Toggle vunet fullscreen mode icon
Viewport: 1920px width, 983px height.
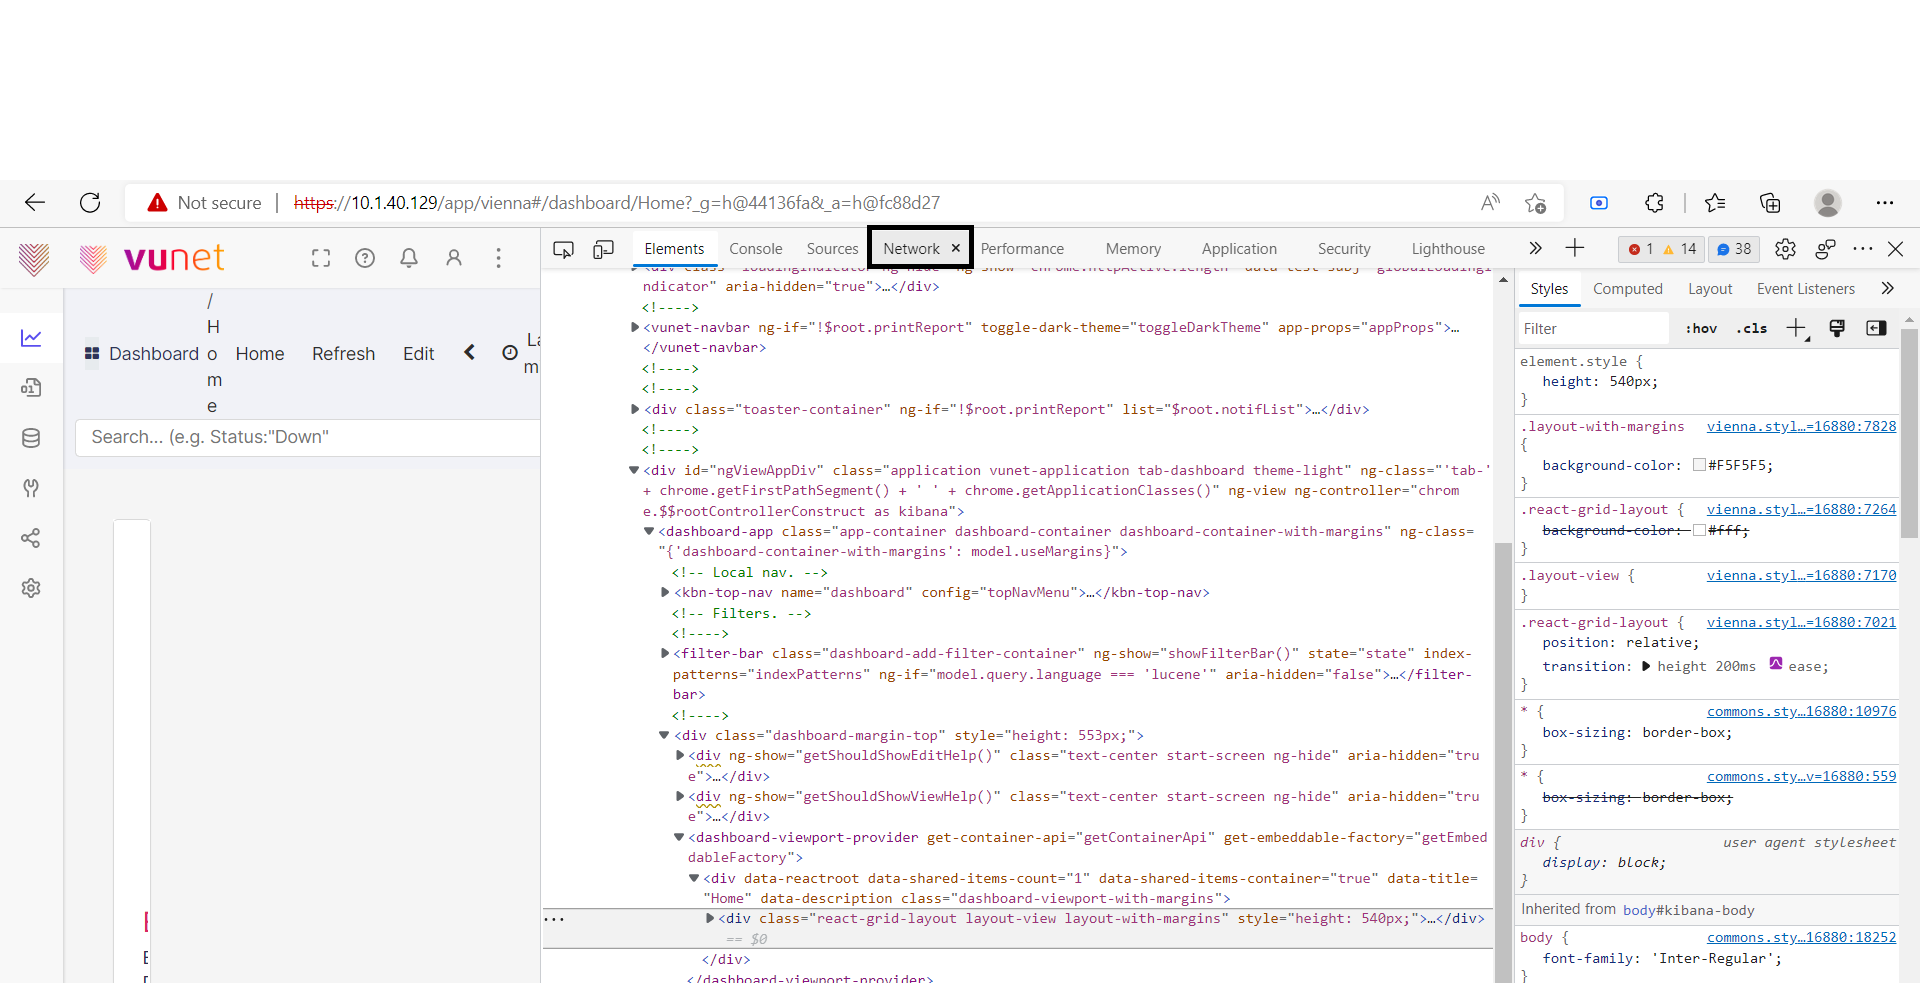coord(321,258)
